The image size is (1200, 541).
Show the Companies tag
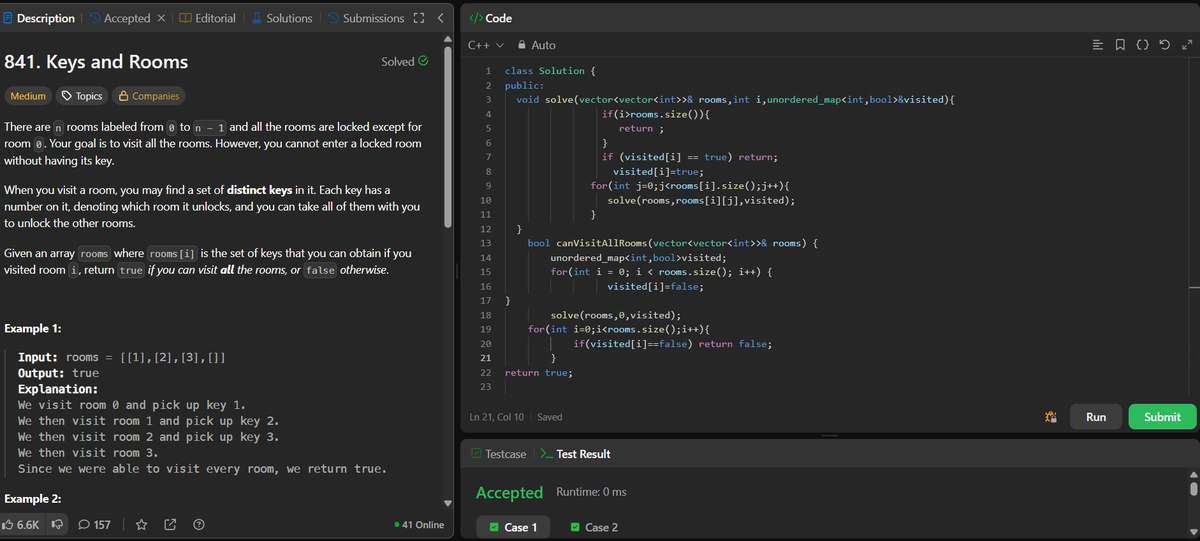click(x=149, y=96)
